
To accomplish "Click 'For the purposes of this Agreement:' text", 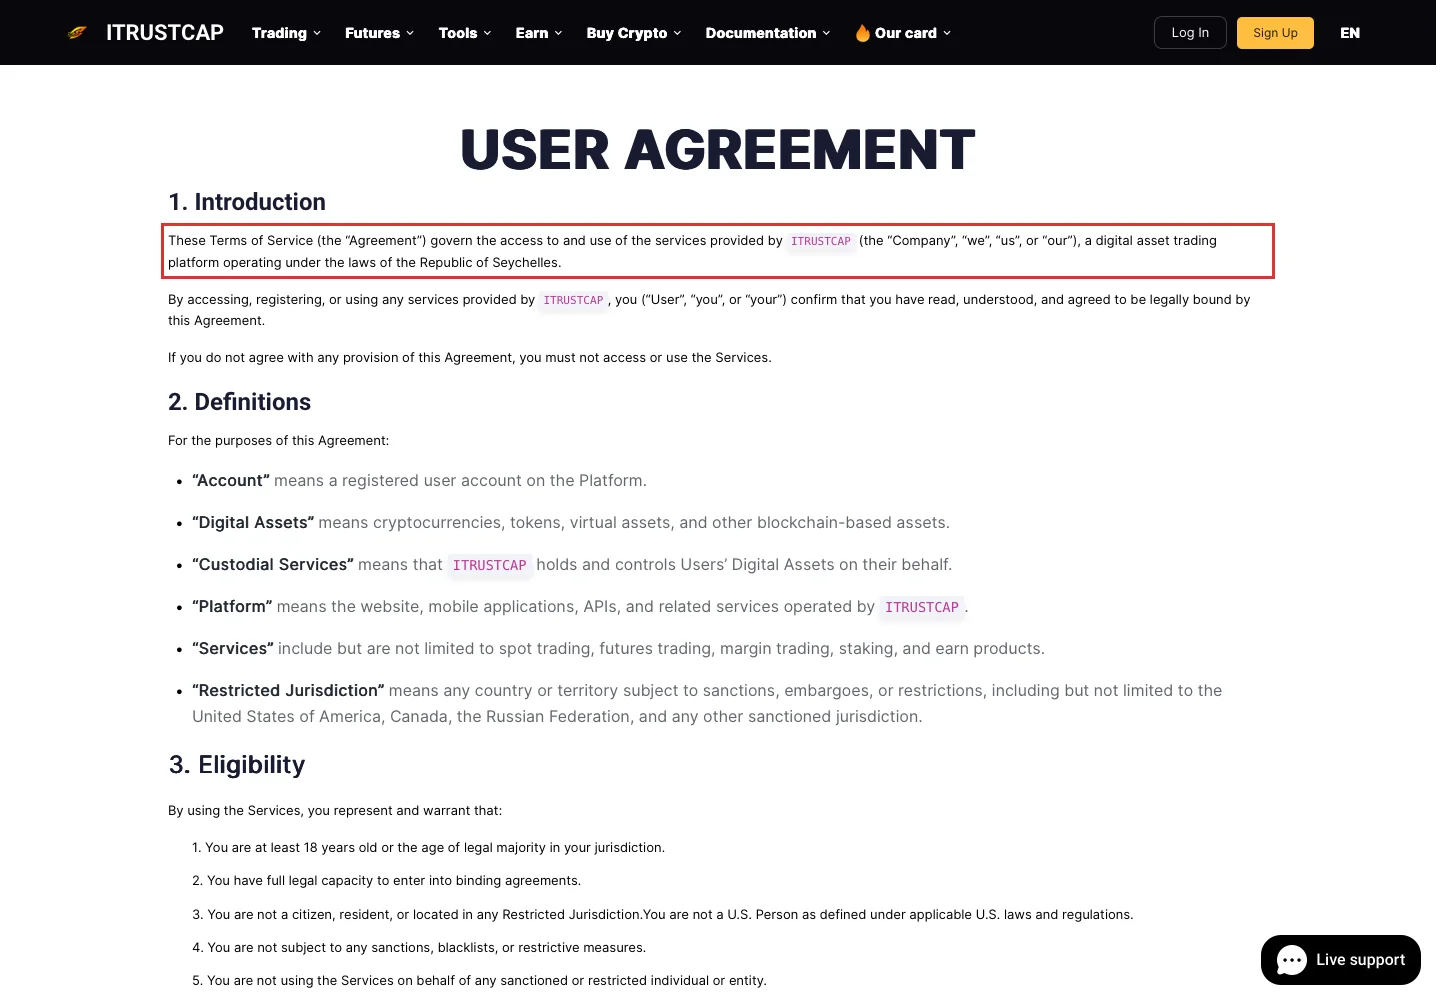I will [279, 441].
